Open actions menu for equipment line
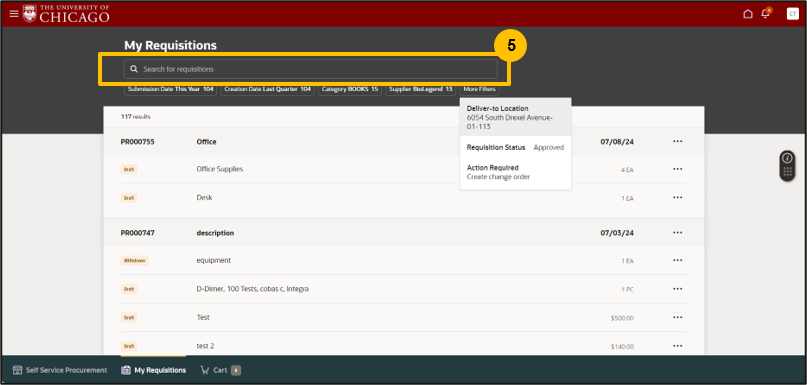Viewport: 807px width, 385px height. 677,260
